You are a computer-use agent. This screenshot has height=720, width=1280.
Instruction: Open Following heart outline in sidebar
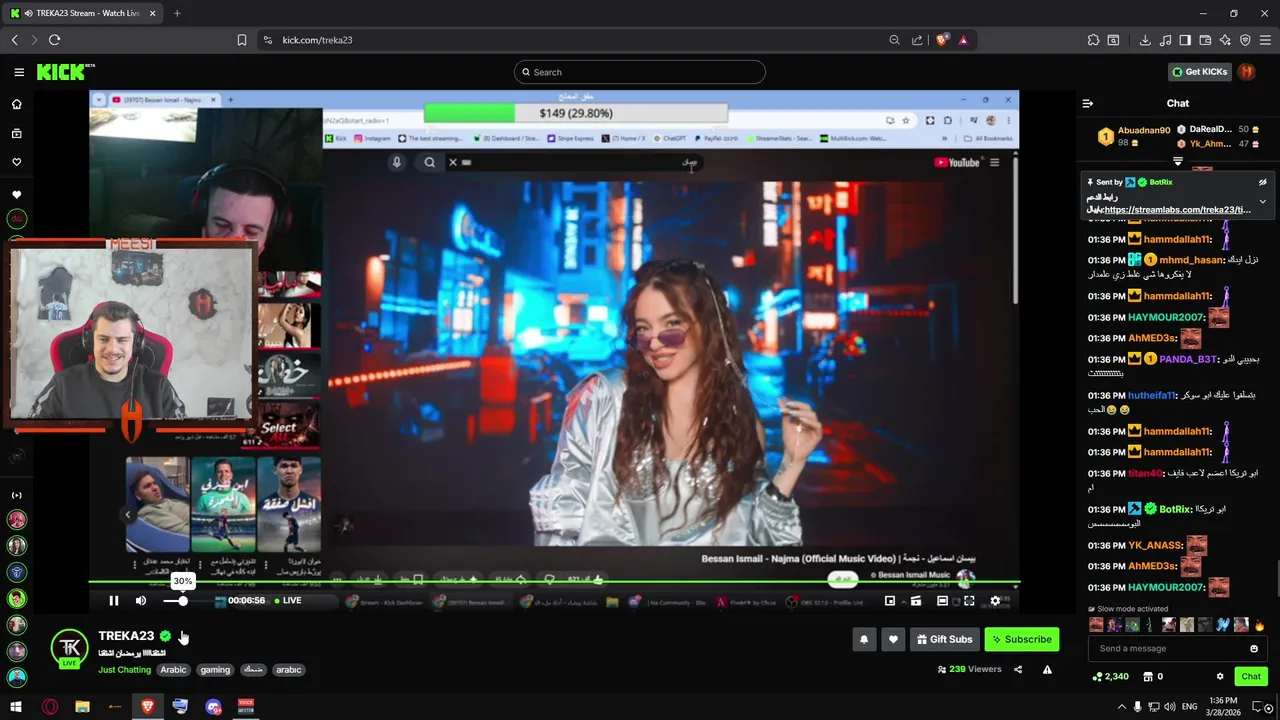(x=16, y=162)
